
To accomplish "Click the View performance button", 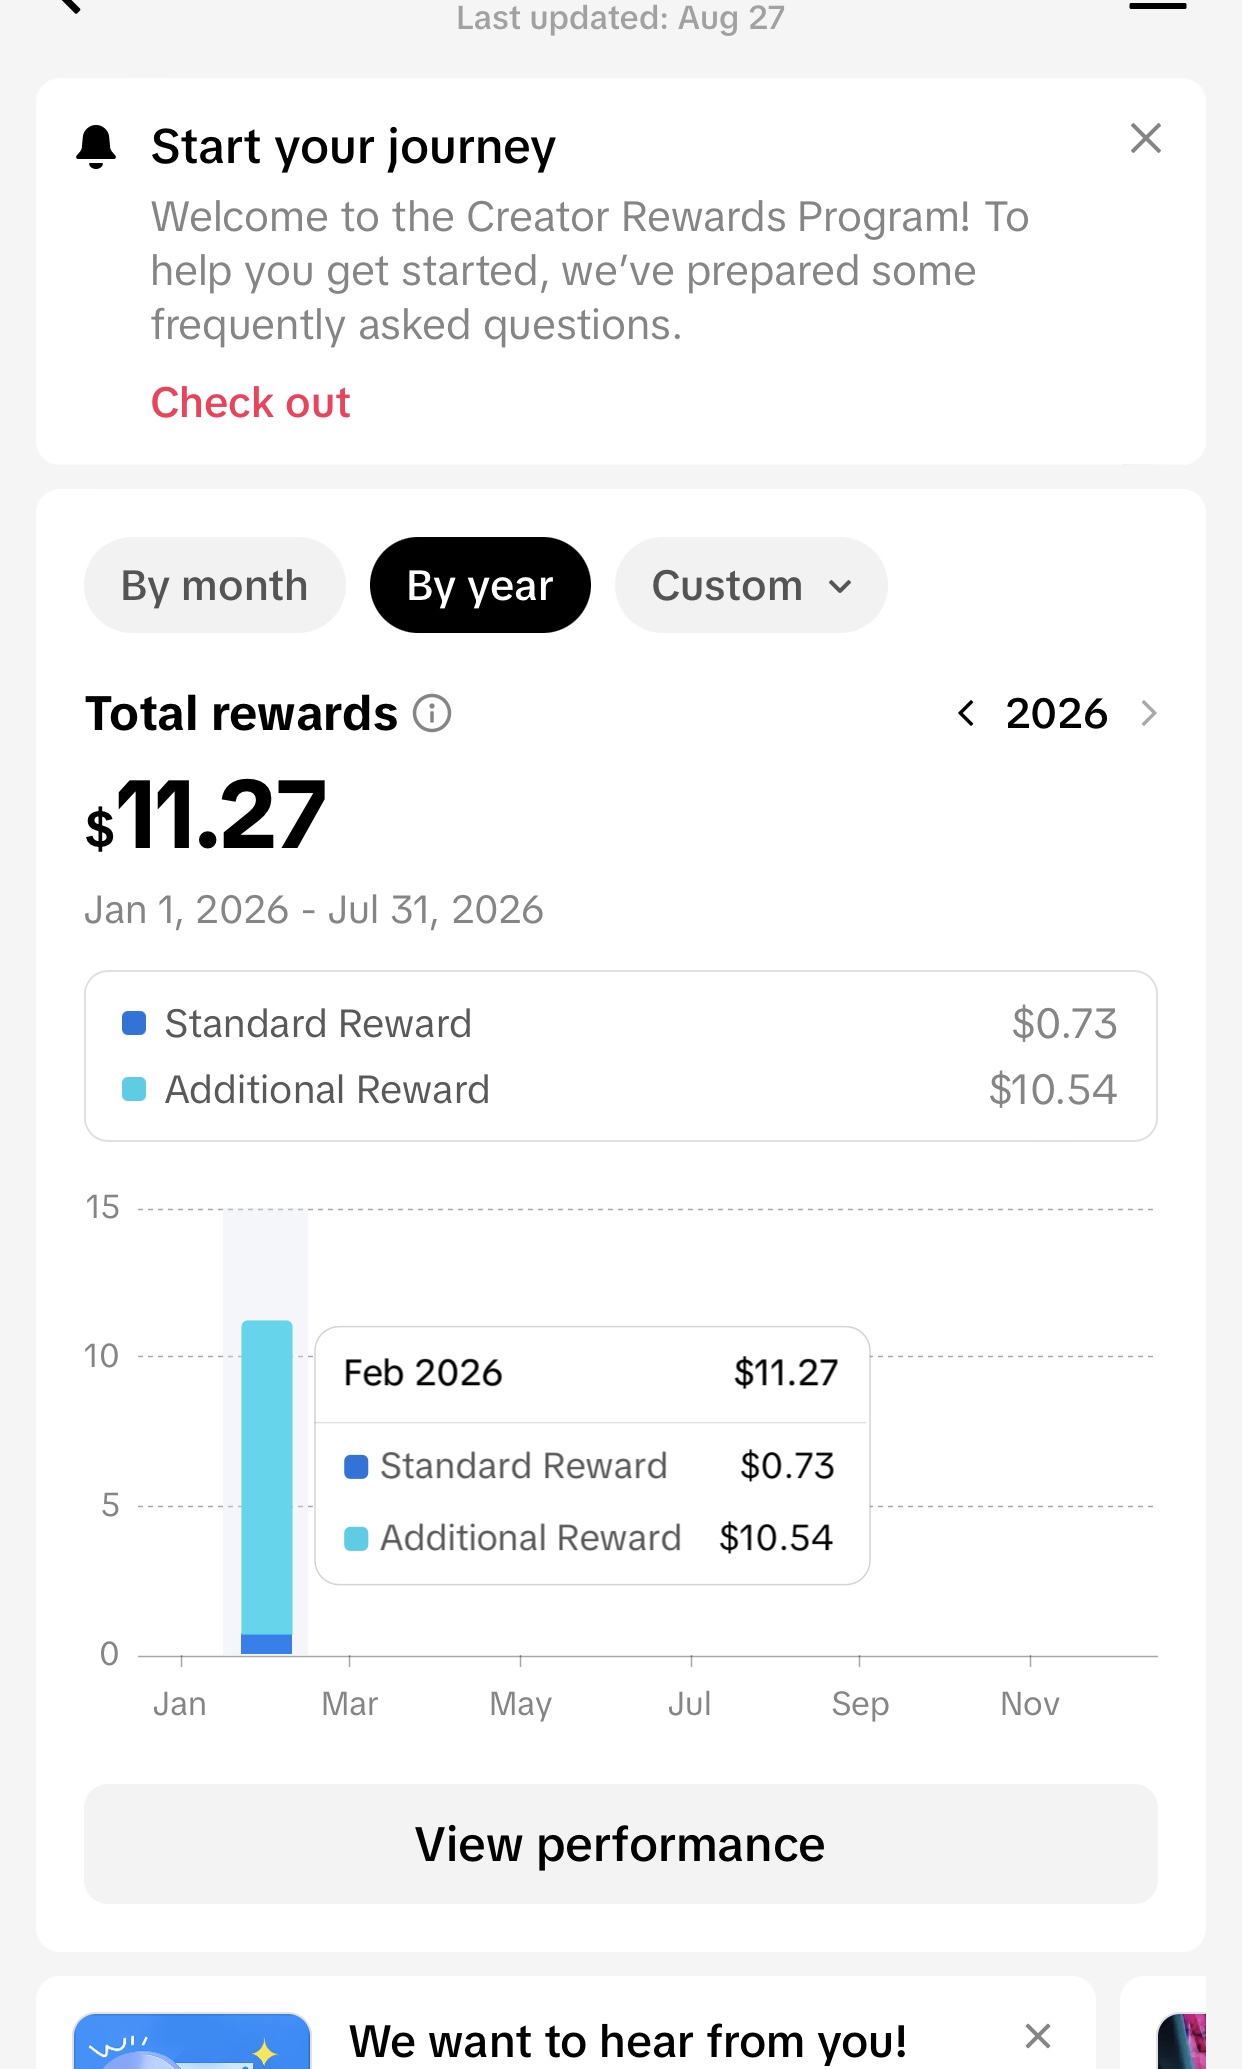I will [x=620, y=1844].
